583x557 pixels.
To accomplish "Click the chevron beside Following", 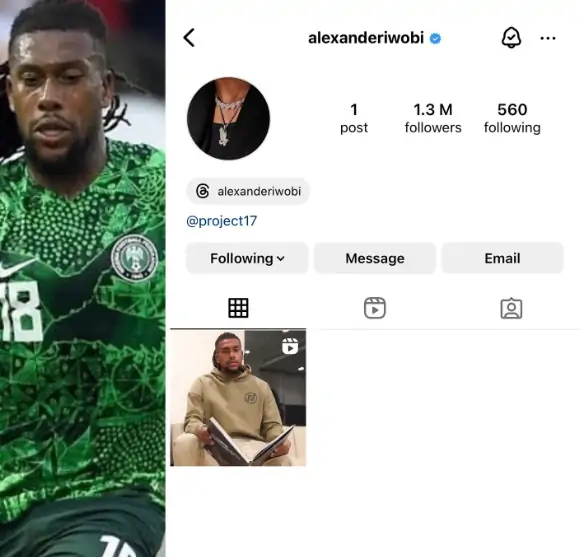I will (x=281, y=258).
